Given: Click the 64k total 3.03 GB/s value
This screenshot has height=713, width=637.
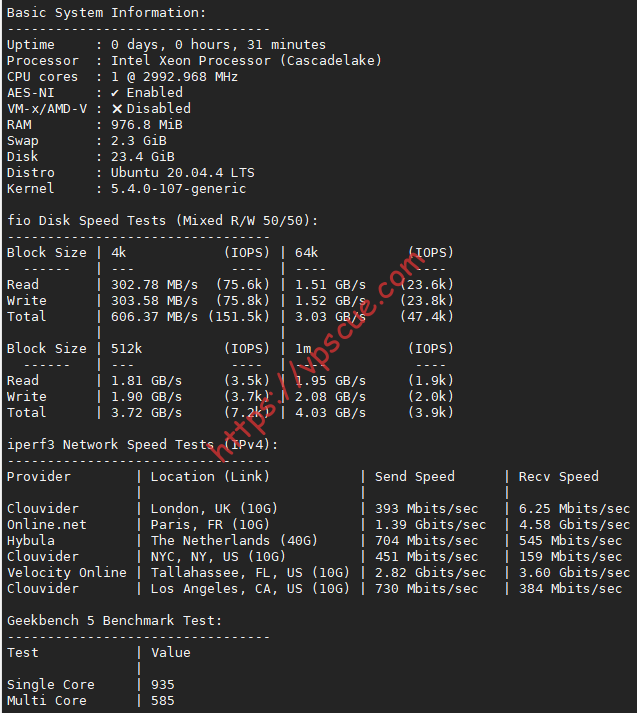Looking at the screenshot, I should [x=331, y=316].
